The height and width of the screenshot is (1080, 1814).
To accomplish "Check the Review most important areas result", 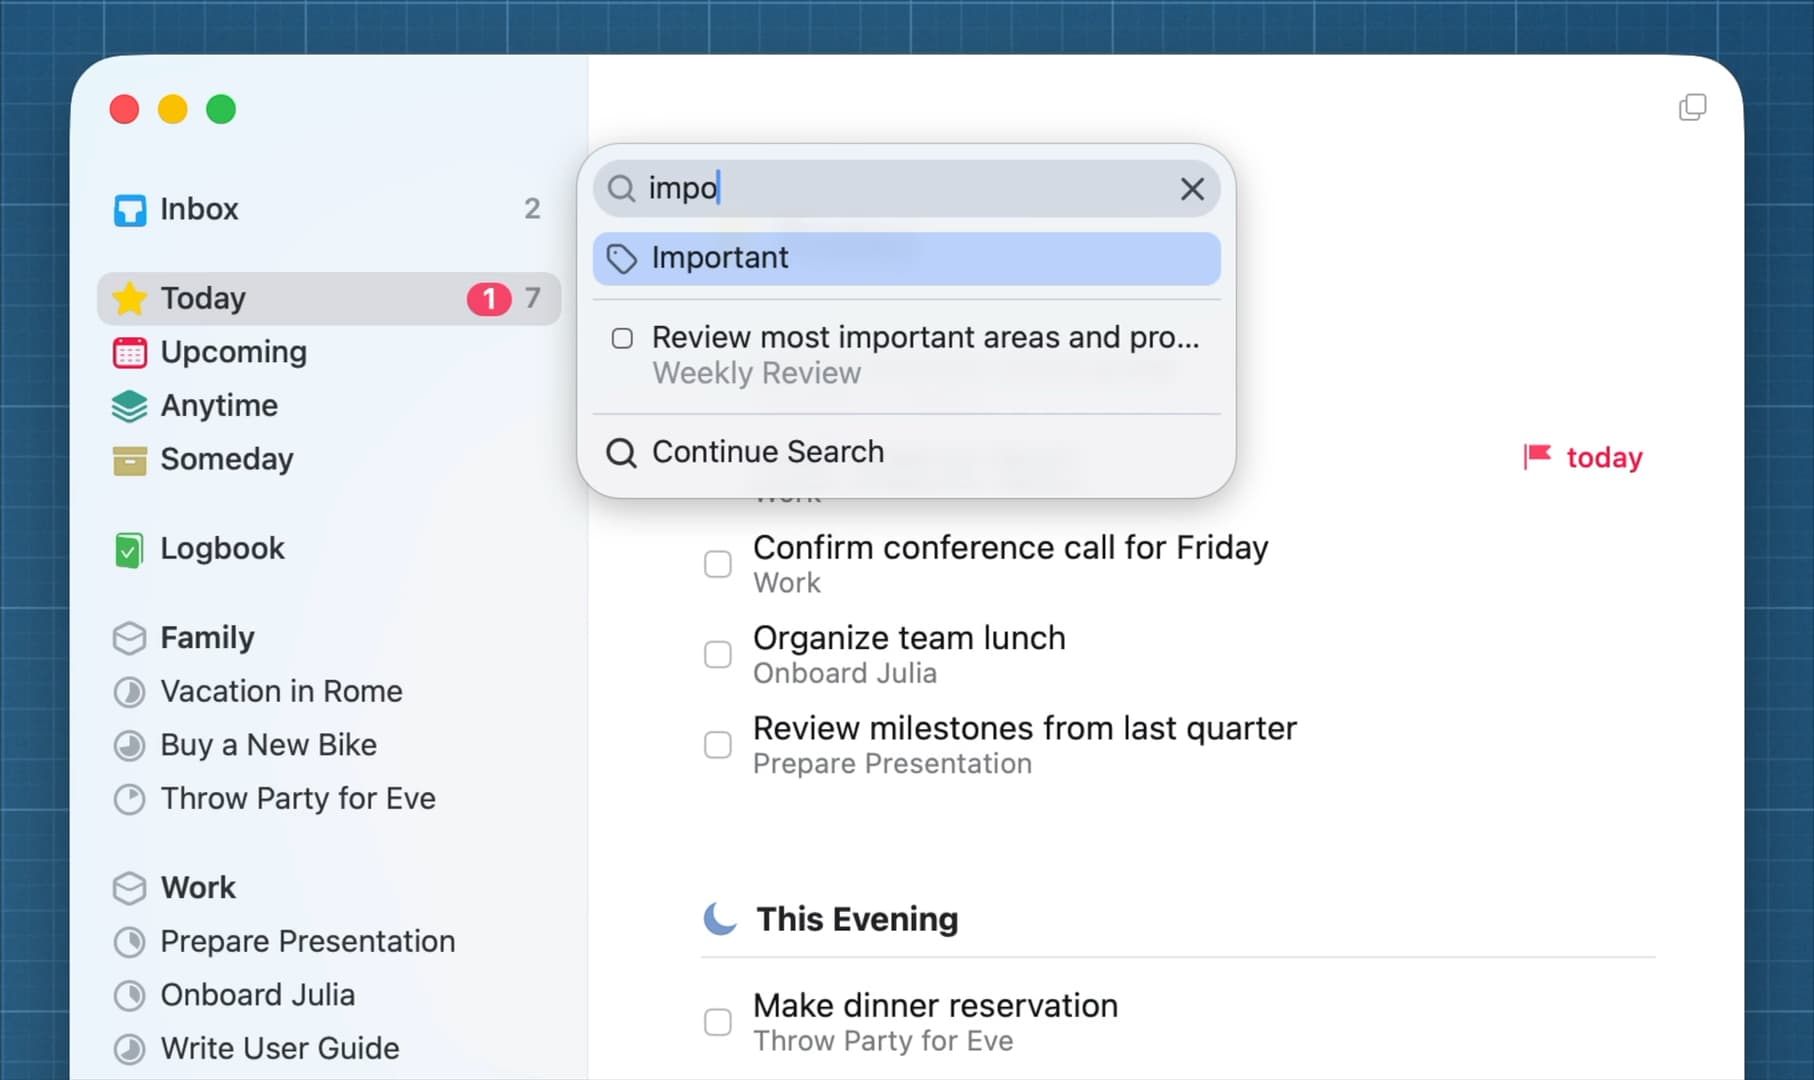I will (622, 339).
